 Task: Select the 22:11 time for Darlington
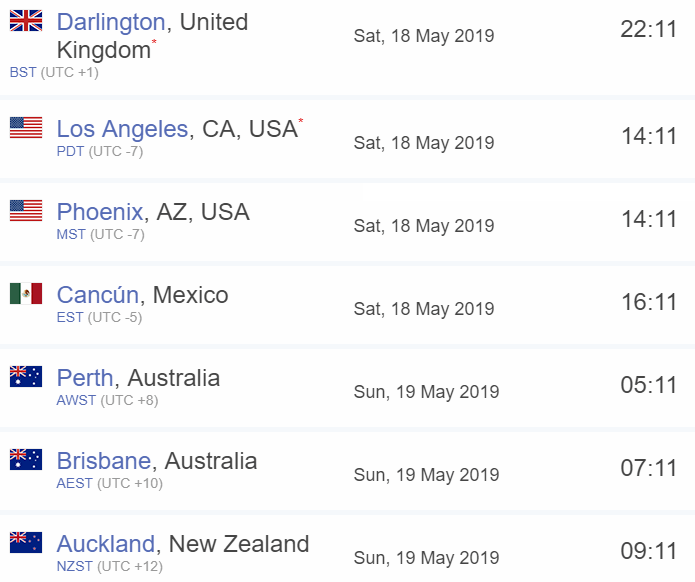click(x=648, y=29)
